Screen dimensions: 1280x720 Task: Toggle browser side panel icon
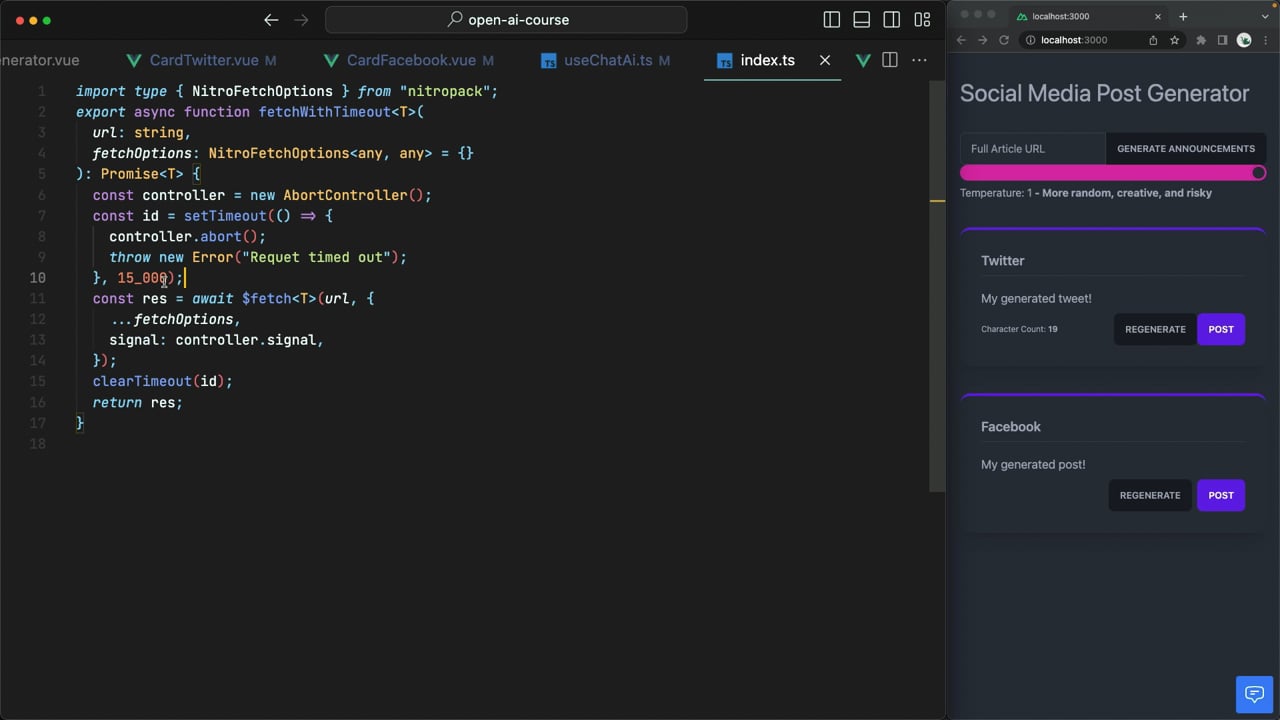pos(1222,40)
